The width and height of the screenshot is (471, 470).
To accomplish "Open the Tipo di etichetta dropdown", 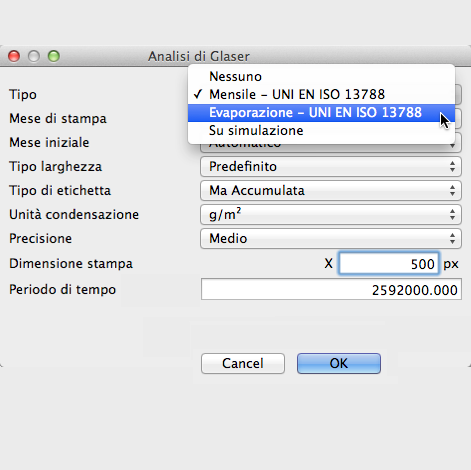I will (x=331, y=190).
